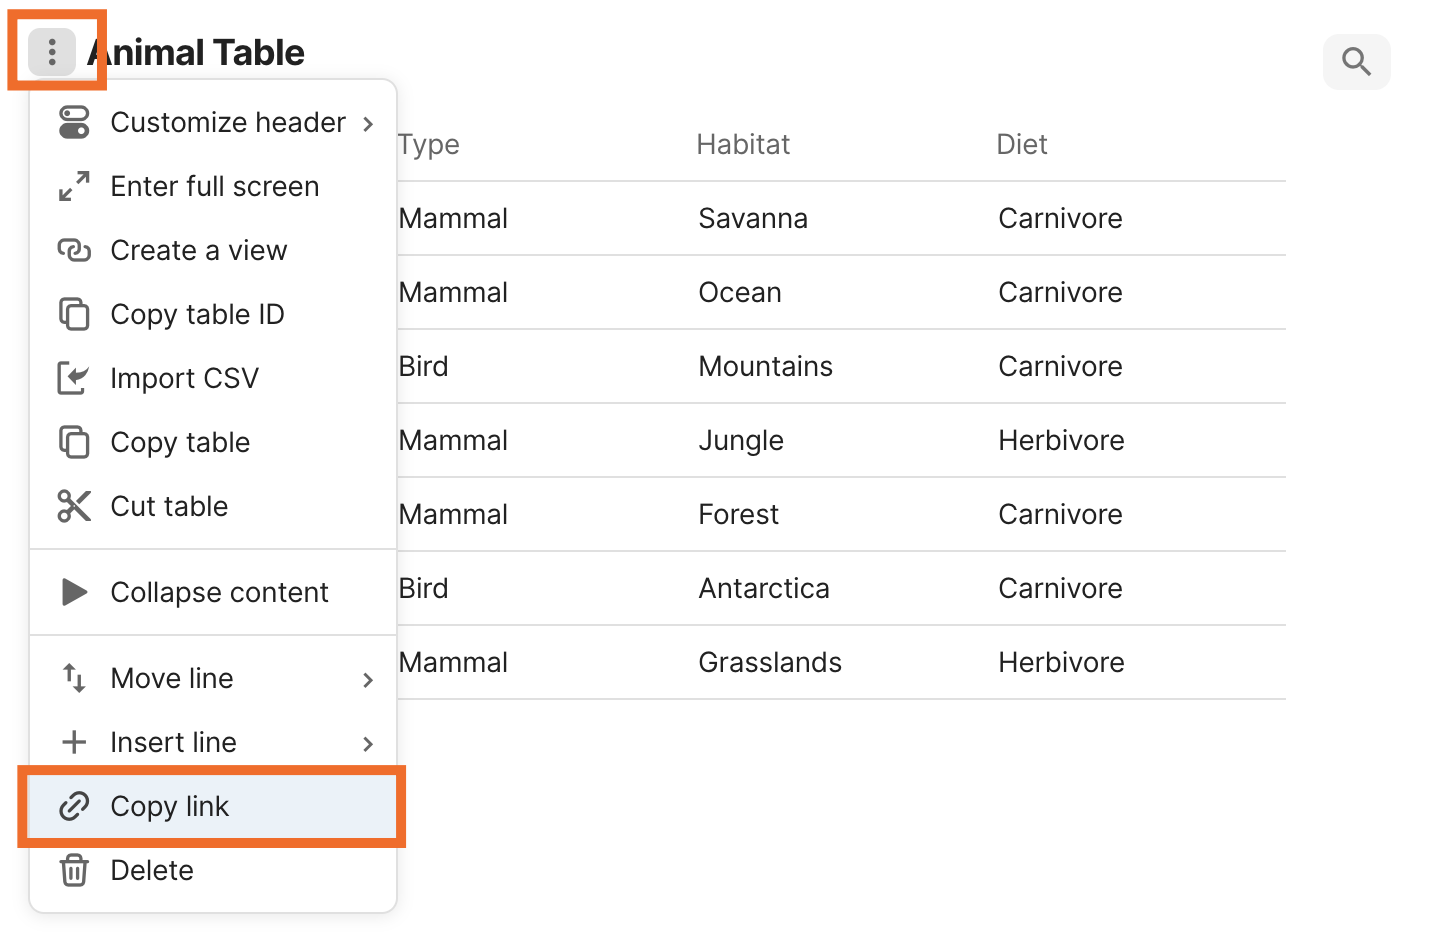The width and height of the screenshot is (1432, 932).
Task: Click the Copy table ID icon
Action: point(74,315)
